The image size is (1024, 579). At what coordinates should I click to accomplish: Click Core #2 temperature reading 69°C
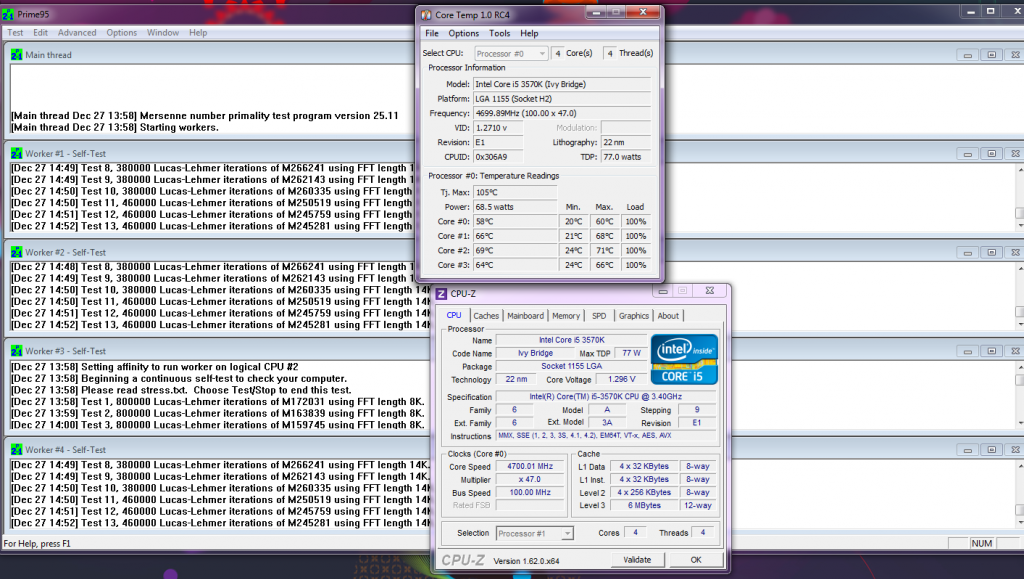515,251
